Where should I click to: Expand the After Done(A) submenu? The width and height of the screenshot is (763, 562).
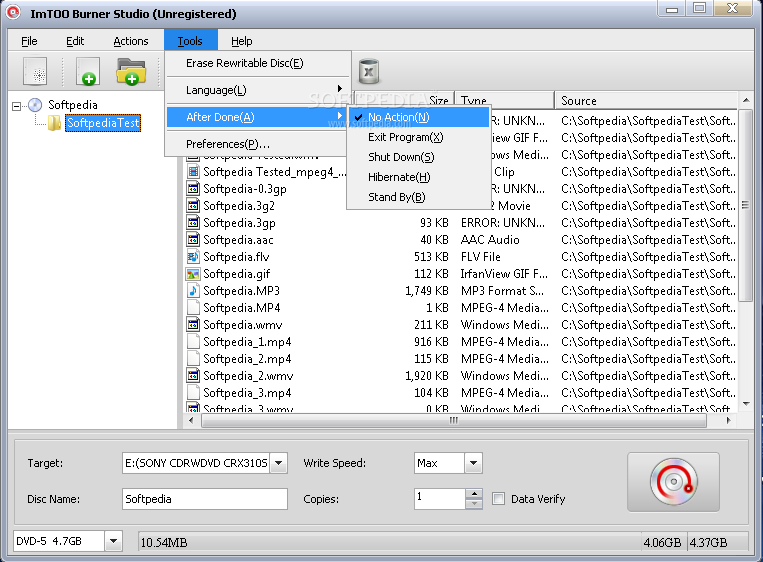point(256,117)
